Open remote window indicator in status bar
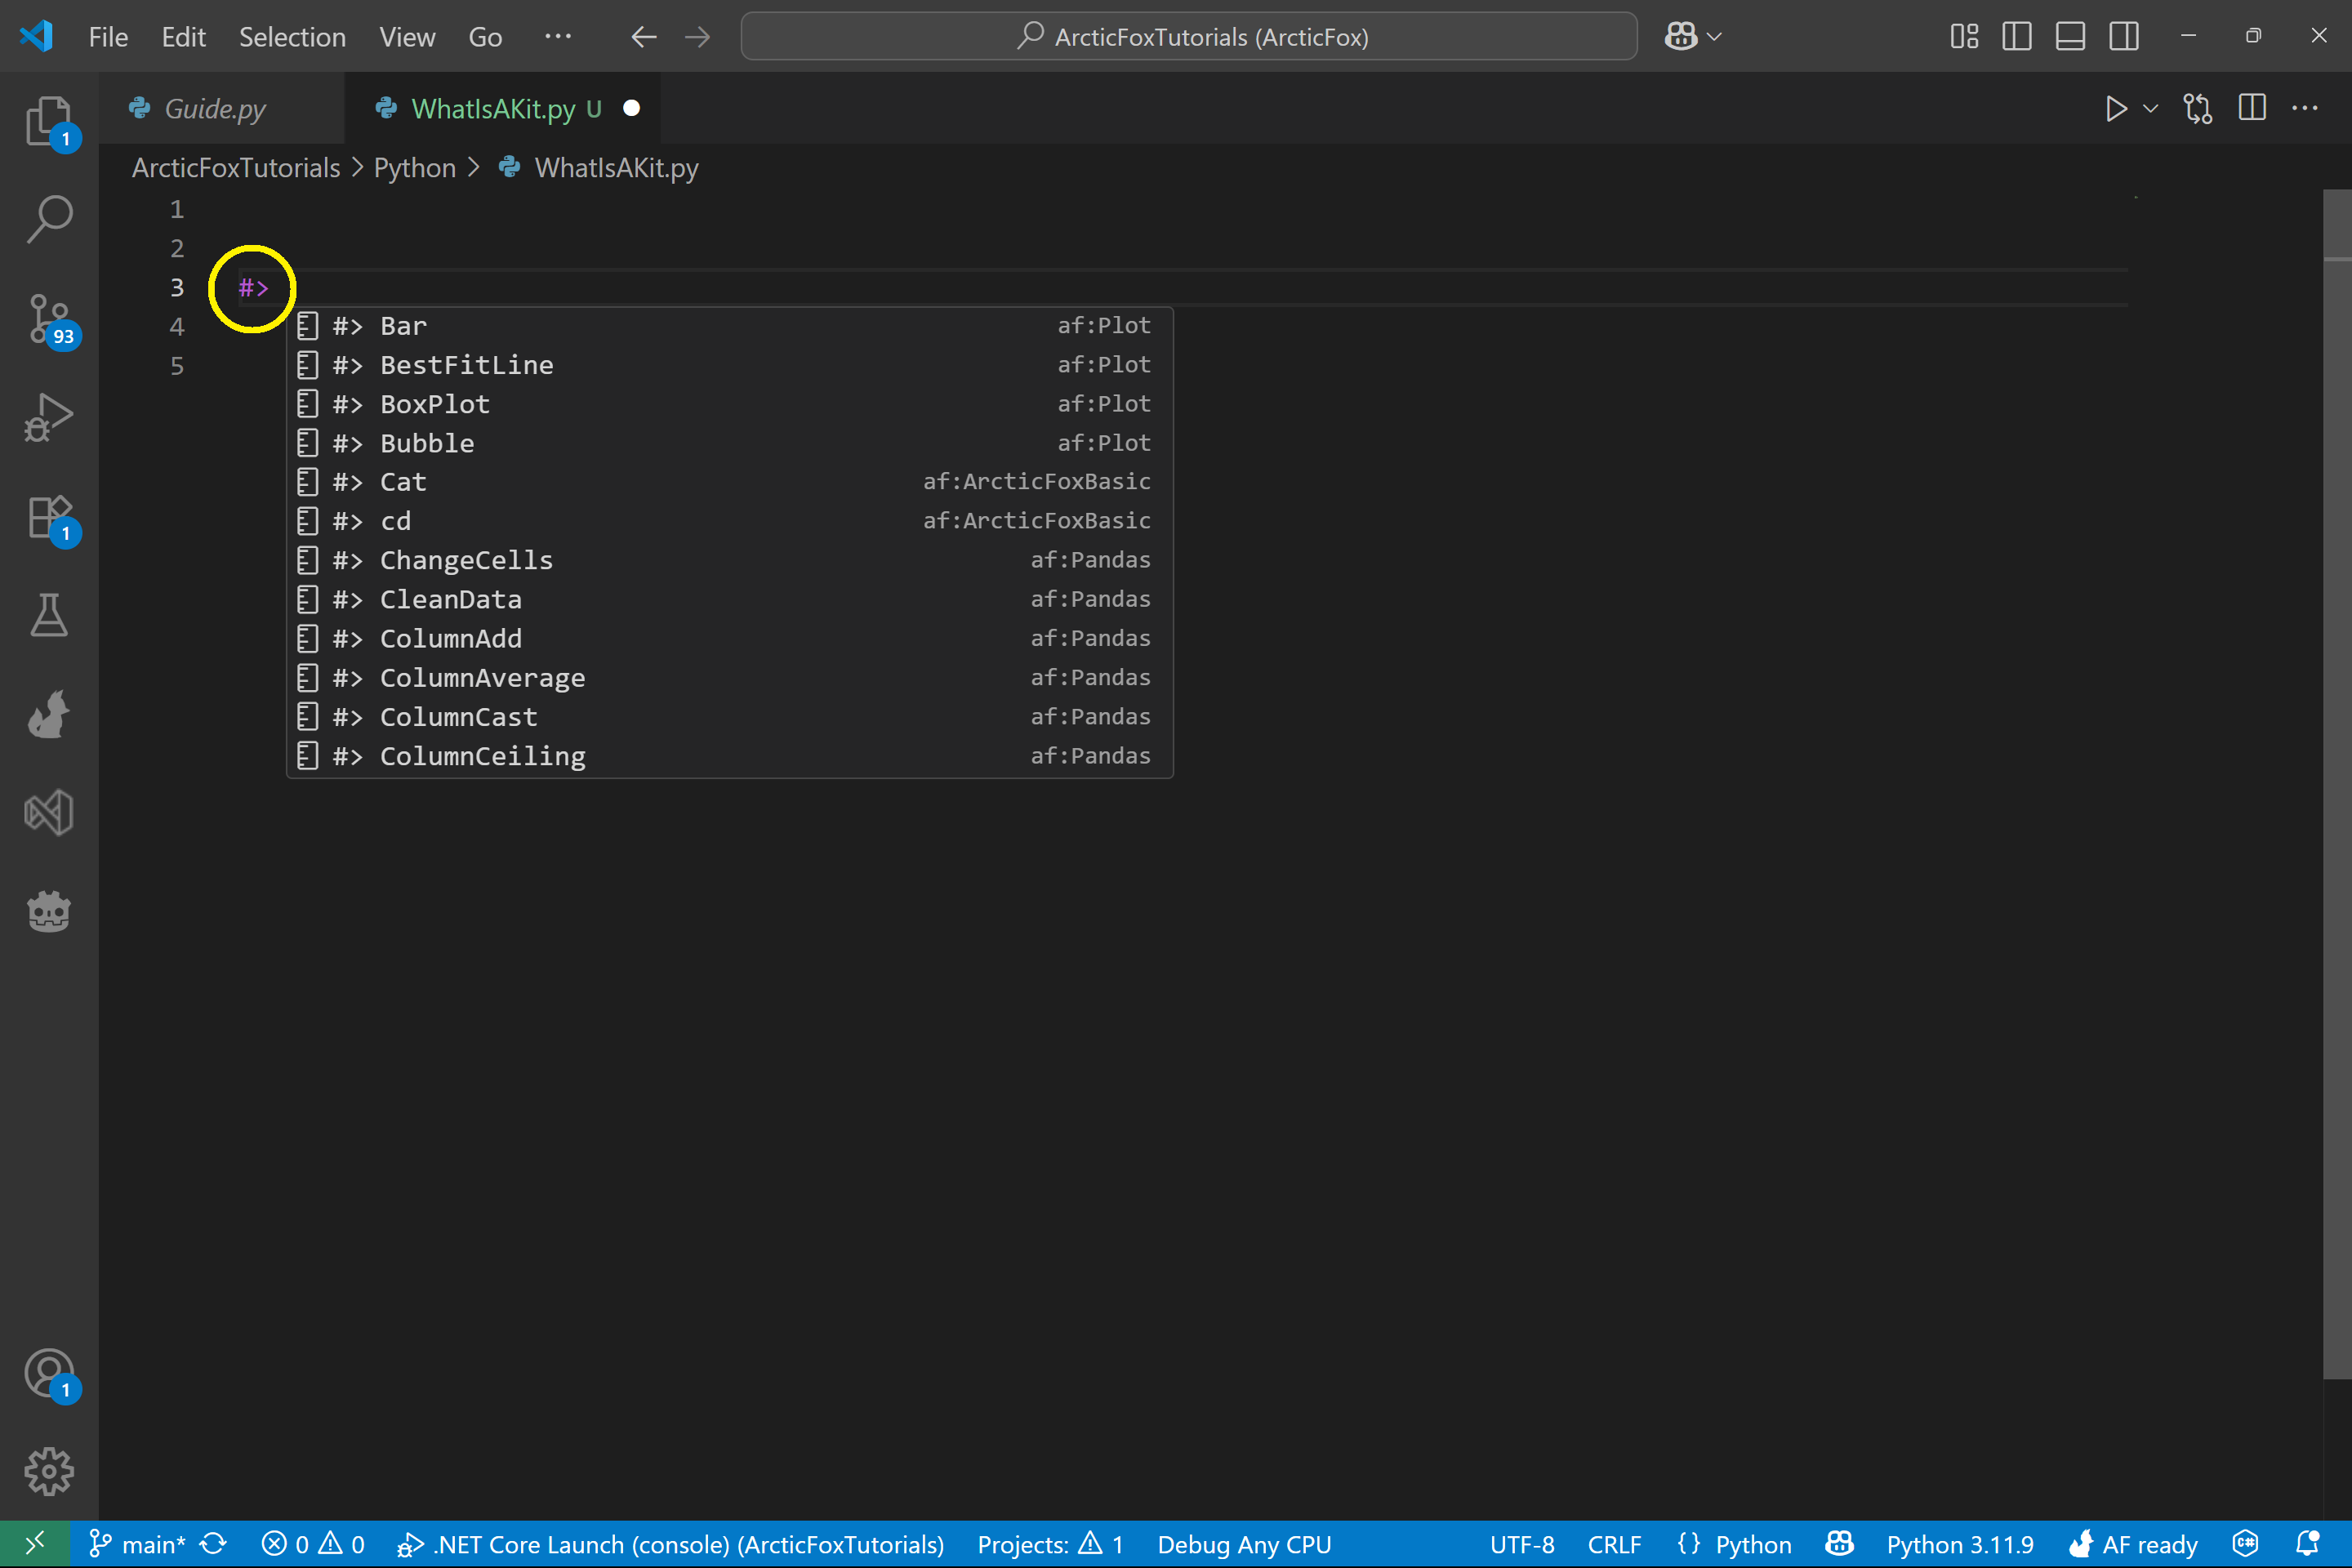 tap(34, 1544)
